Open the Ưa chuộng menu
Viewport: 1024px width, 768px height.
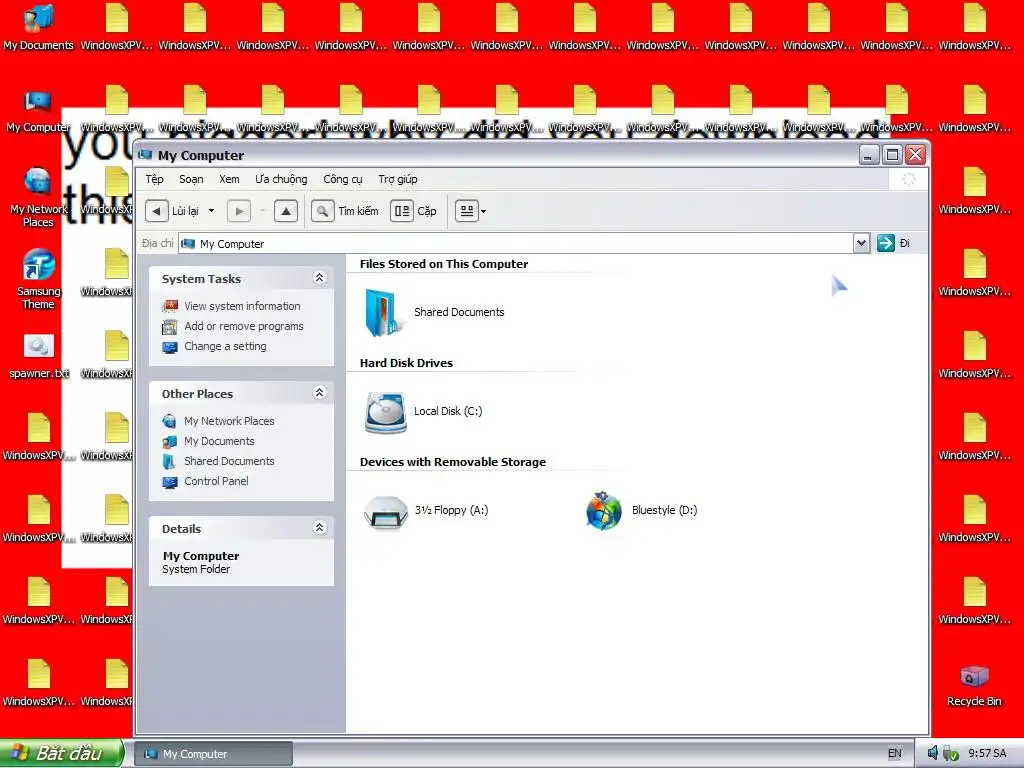pos(281,179)
